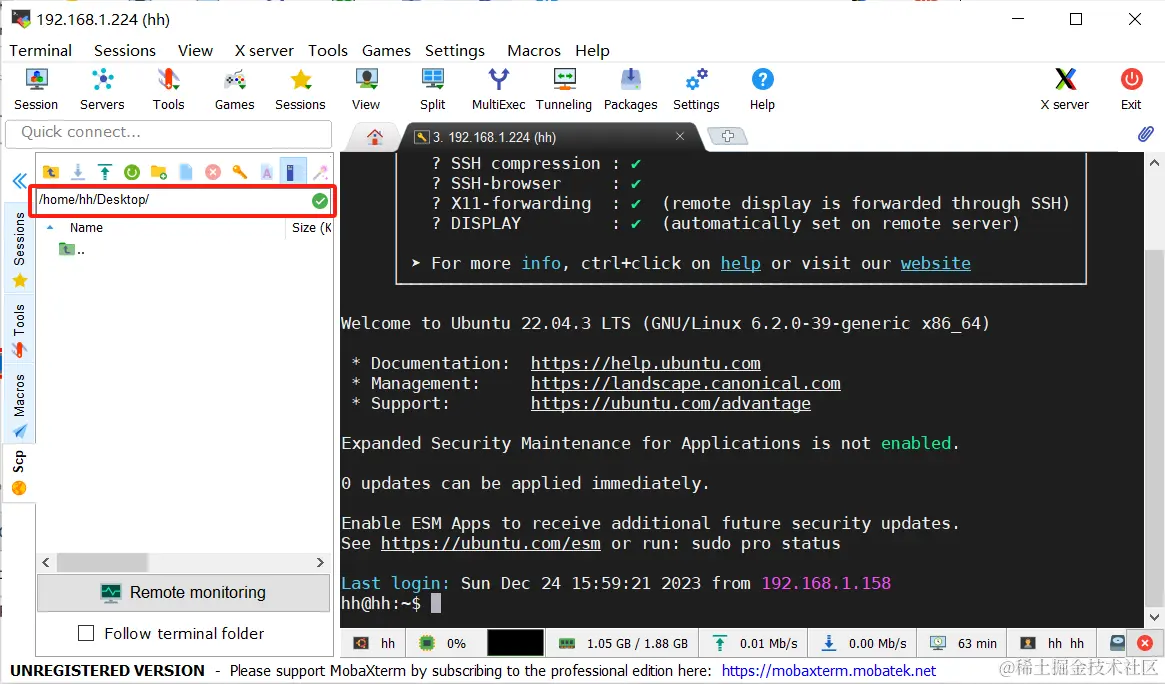Screen dimensions: 1165x684
Task: Click the magic wand icon in SFTP toolbar
Action: (x=320, y=172)
